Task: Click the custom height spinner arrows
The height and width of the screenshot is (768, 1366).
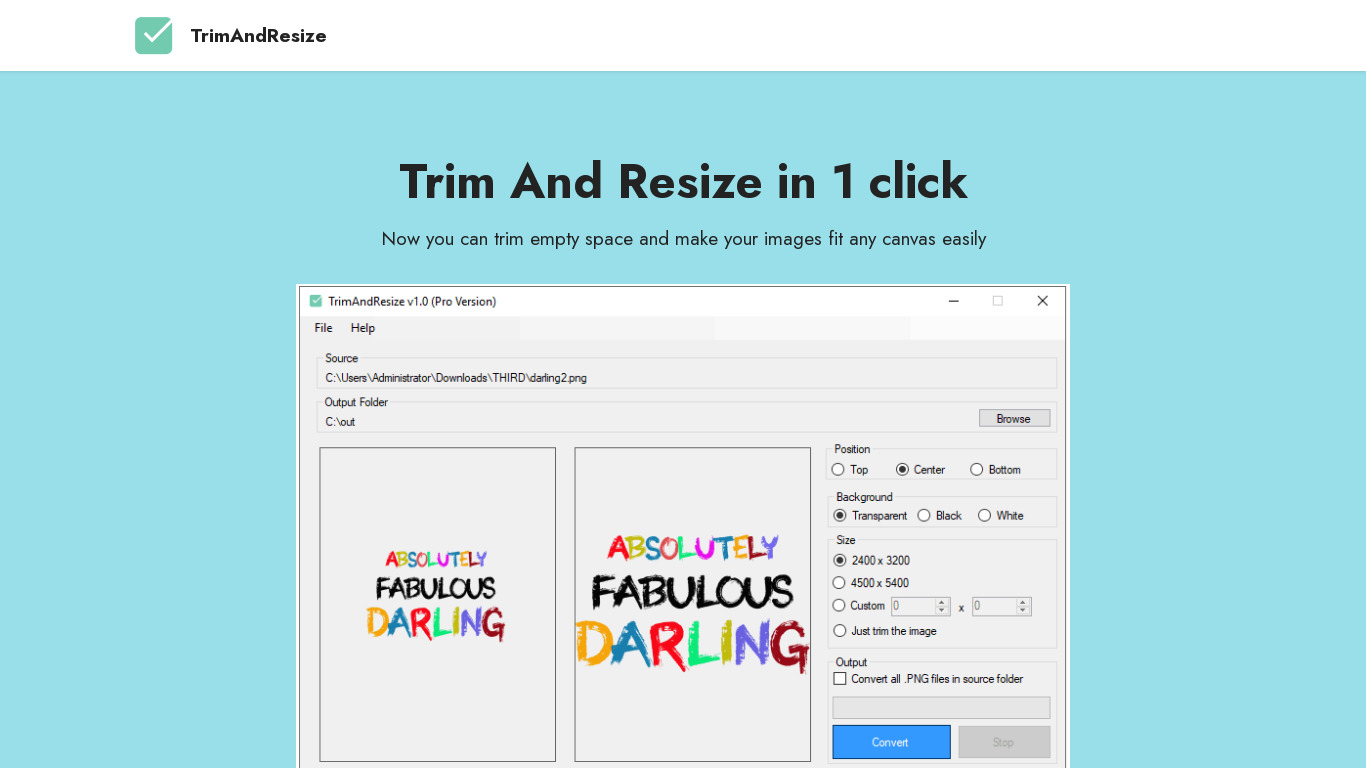Action: 1023,606
